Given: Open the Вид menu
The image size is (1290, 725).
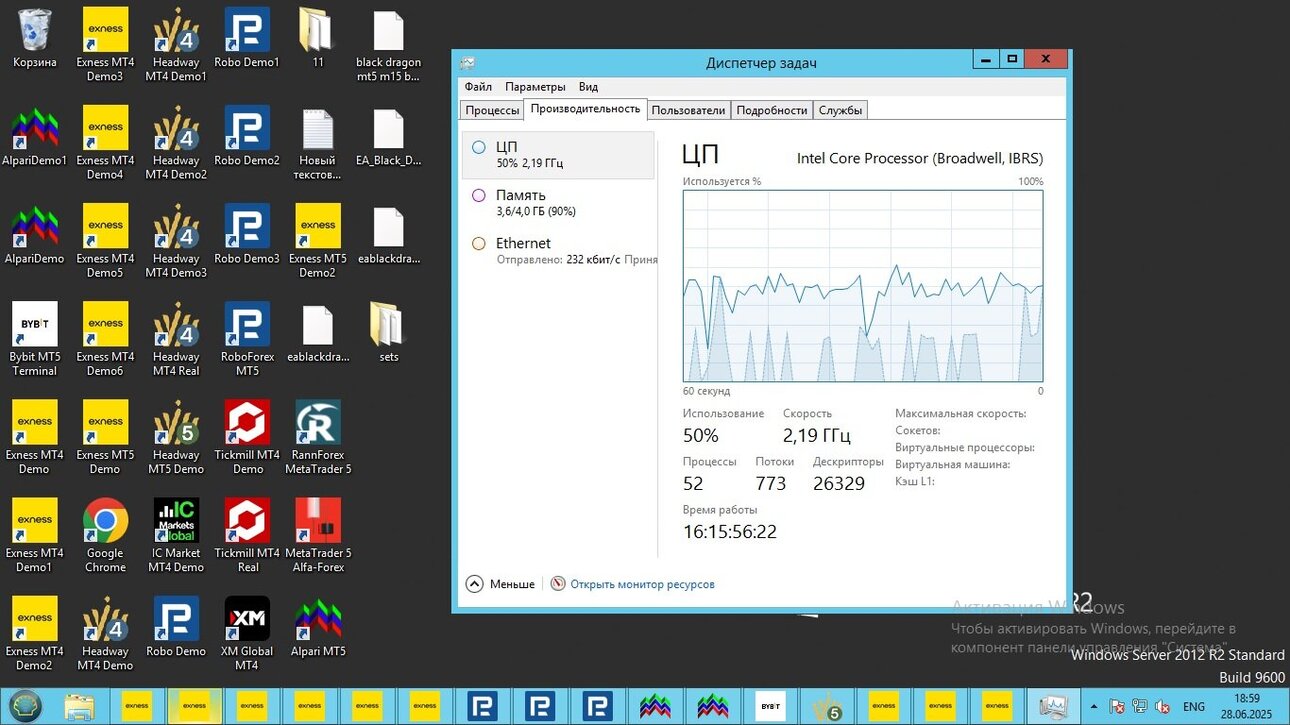Looking at the screenshot, I should tap(588, 87).
